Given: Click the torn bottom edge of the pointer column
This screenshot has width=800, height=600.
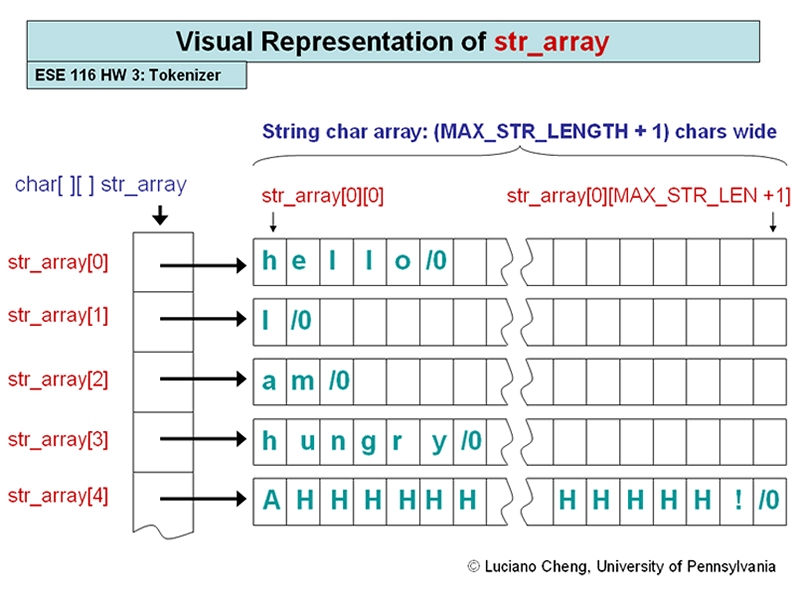Looking at the screenshot, I should 162,533.
